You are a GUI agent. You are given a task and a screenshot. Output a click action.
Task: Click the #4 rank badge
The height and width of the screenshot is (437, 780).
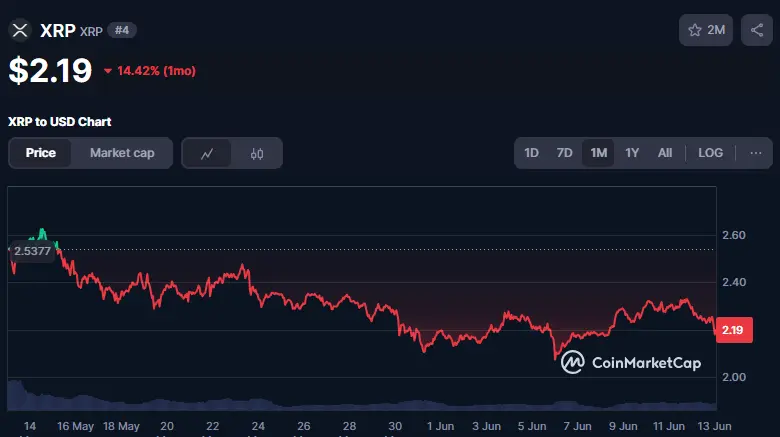tap(122, 30)
